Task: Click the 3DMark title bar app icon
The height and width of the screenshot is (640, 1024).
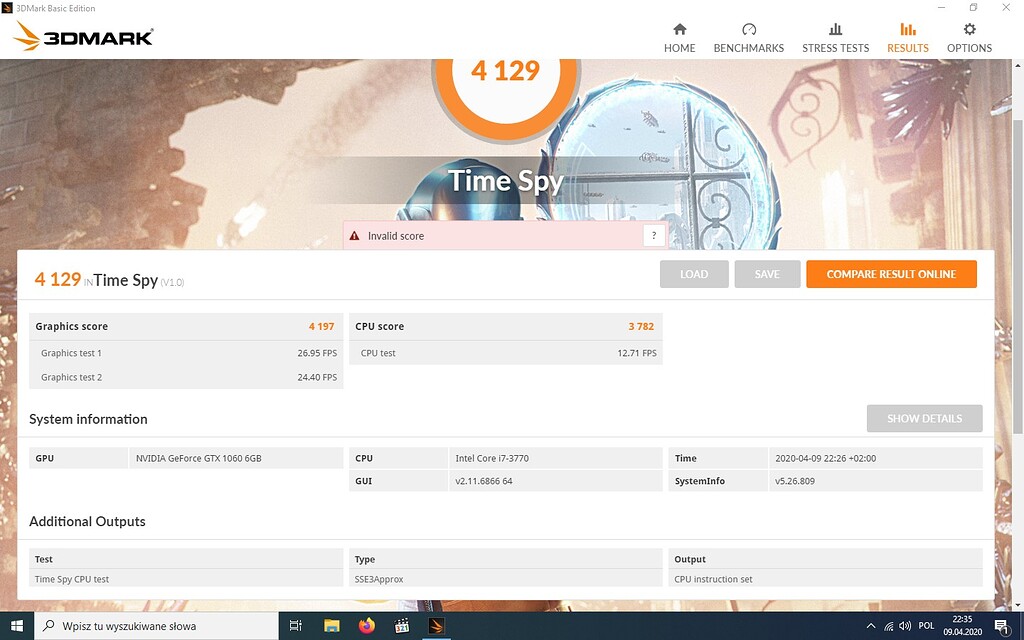Action: click(7, 8)
